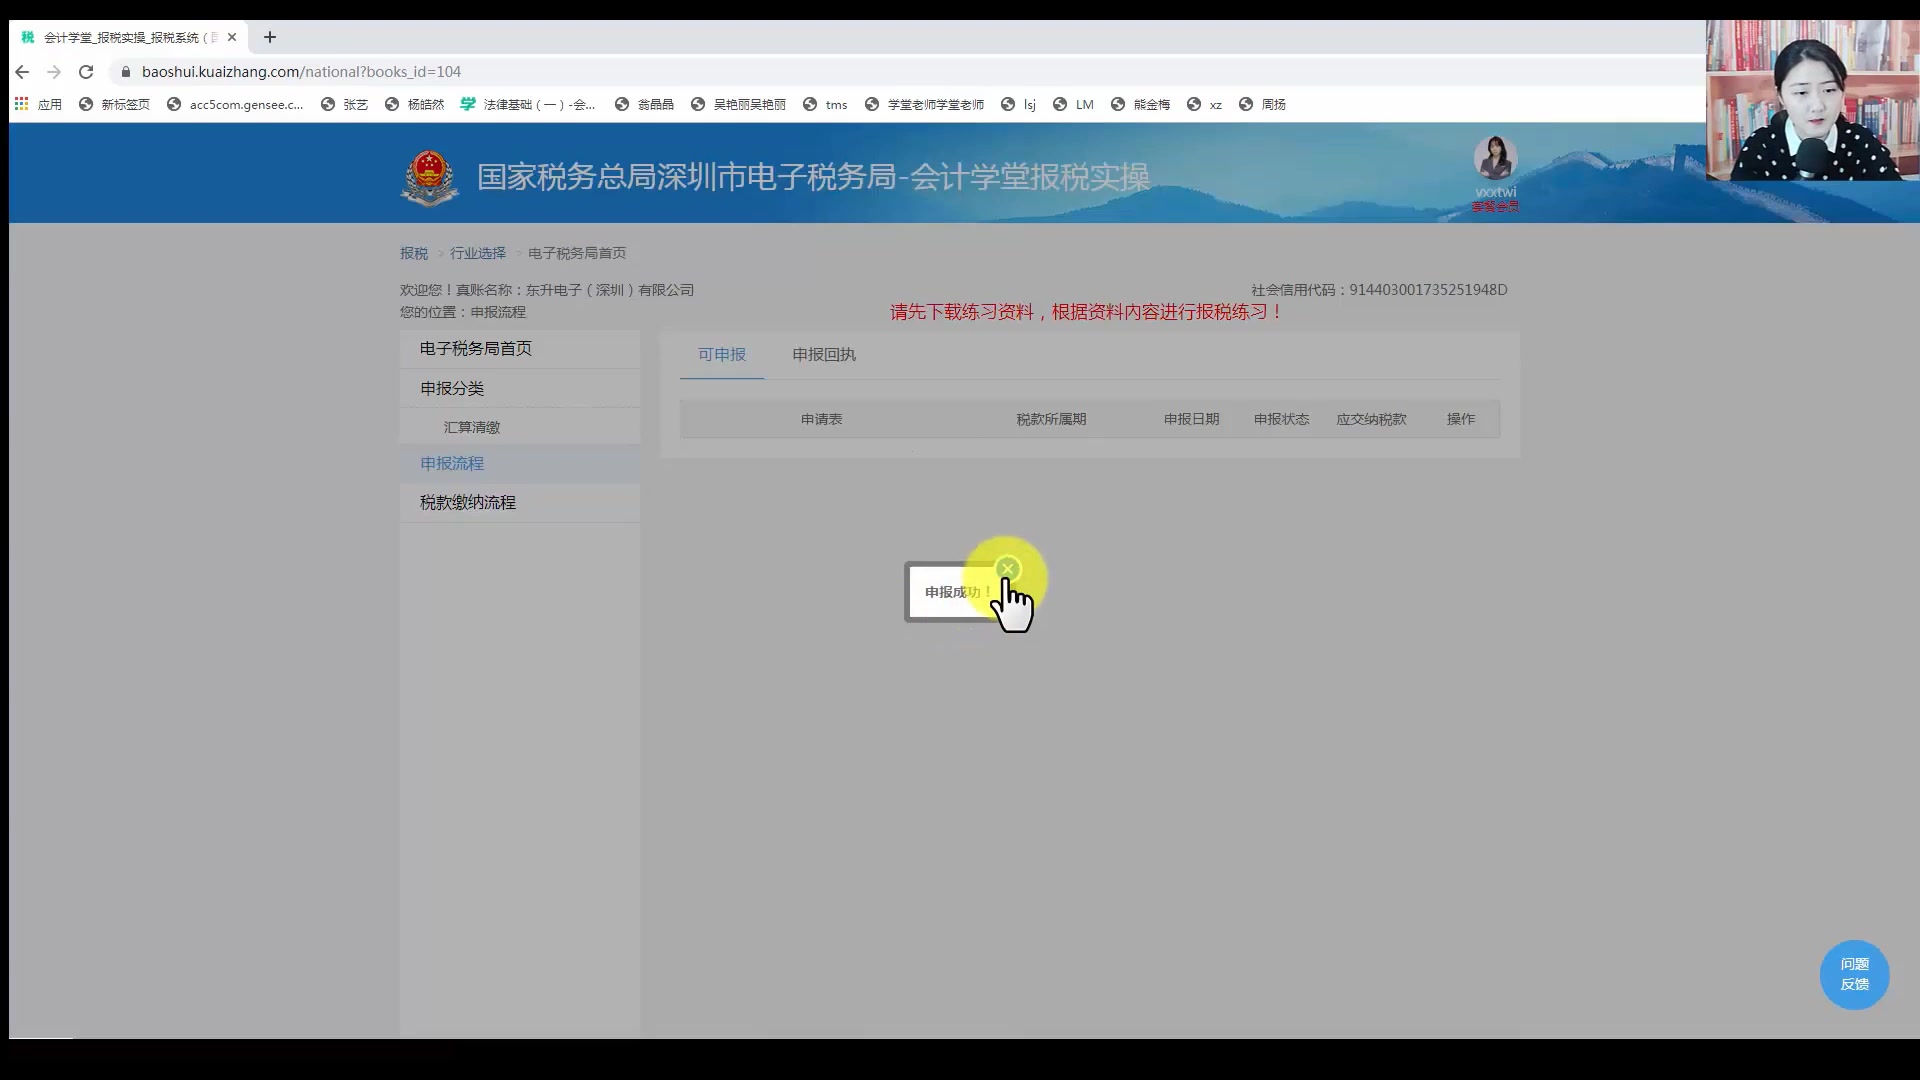Select 汇算清缴 under 申报分类
Viewport: 1920px width, 1080px height.
[x=472, y=426]
